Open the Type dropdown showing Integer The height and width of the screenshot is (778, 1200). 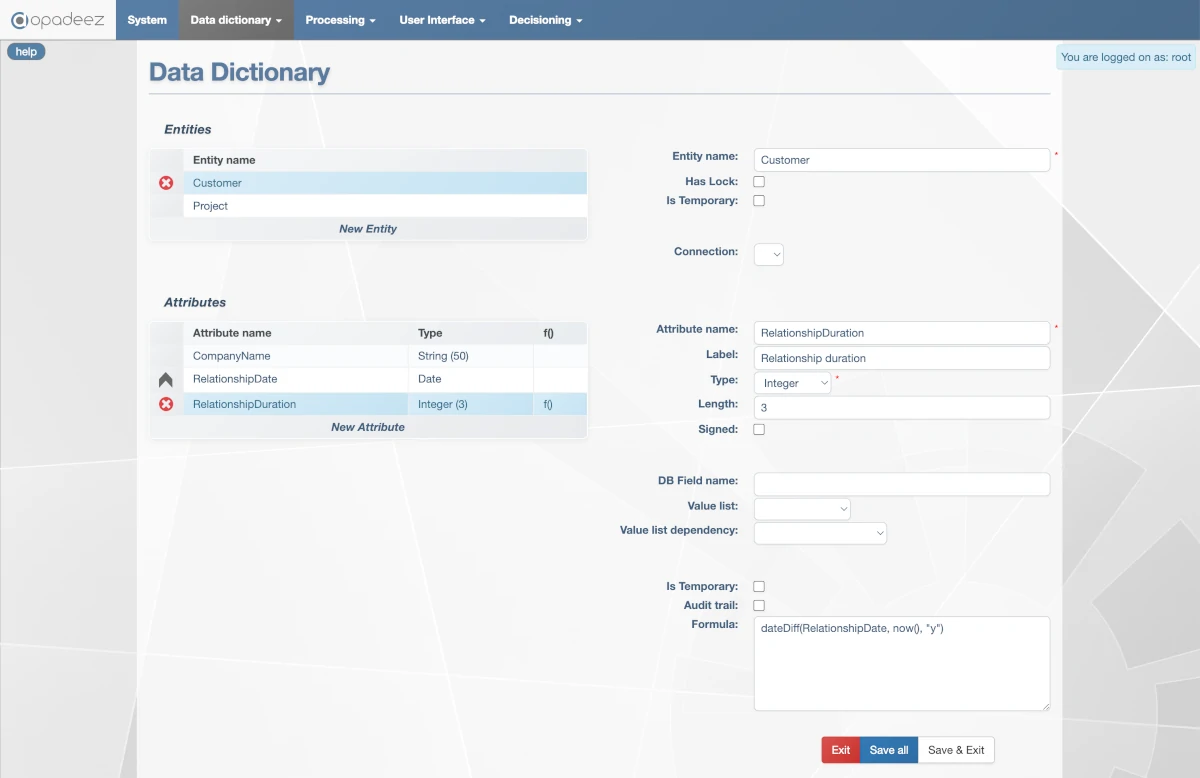[x=792, y=383]
